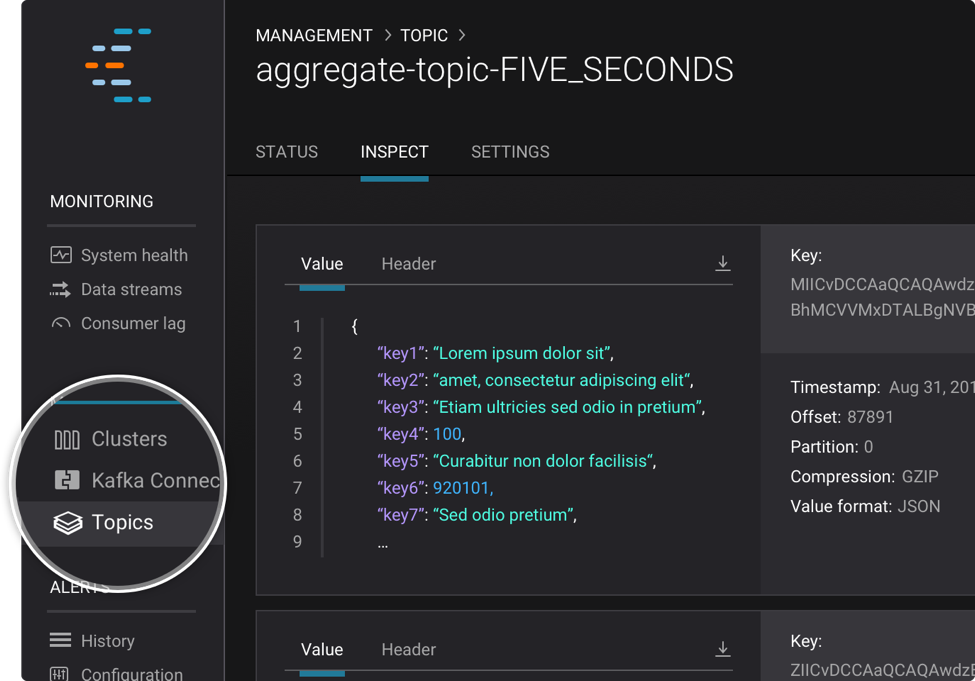The height and width of the screenshot is (681, 975).
Task: Switch to the SETTINGS tab
Action: coord(510,152)
